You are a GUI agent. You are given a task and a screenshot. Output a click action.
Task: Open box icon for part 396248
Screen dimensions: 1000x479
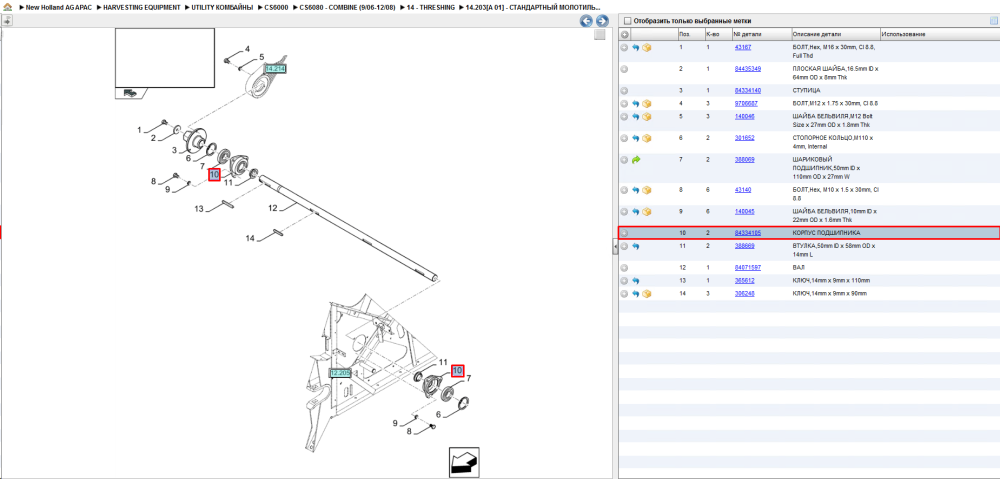[x=647, y=293]
